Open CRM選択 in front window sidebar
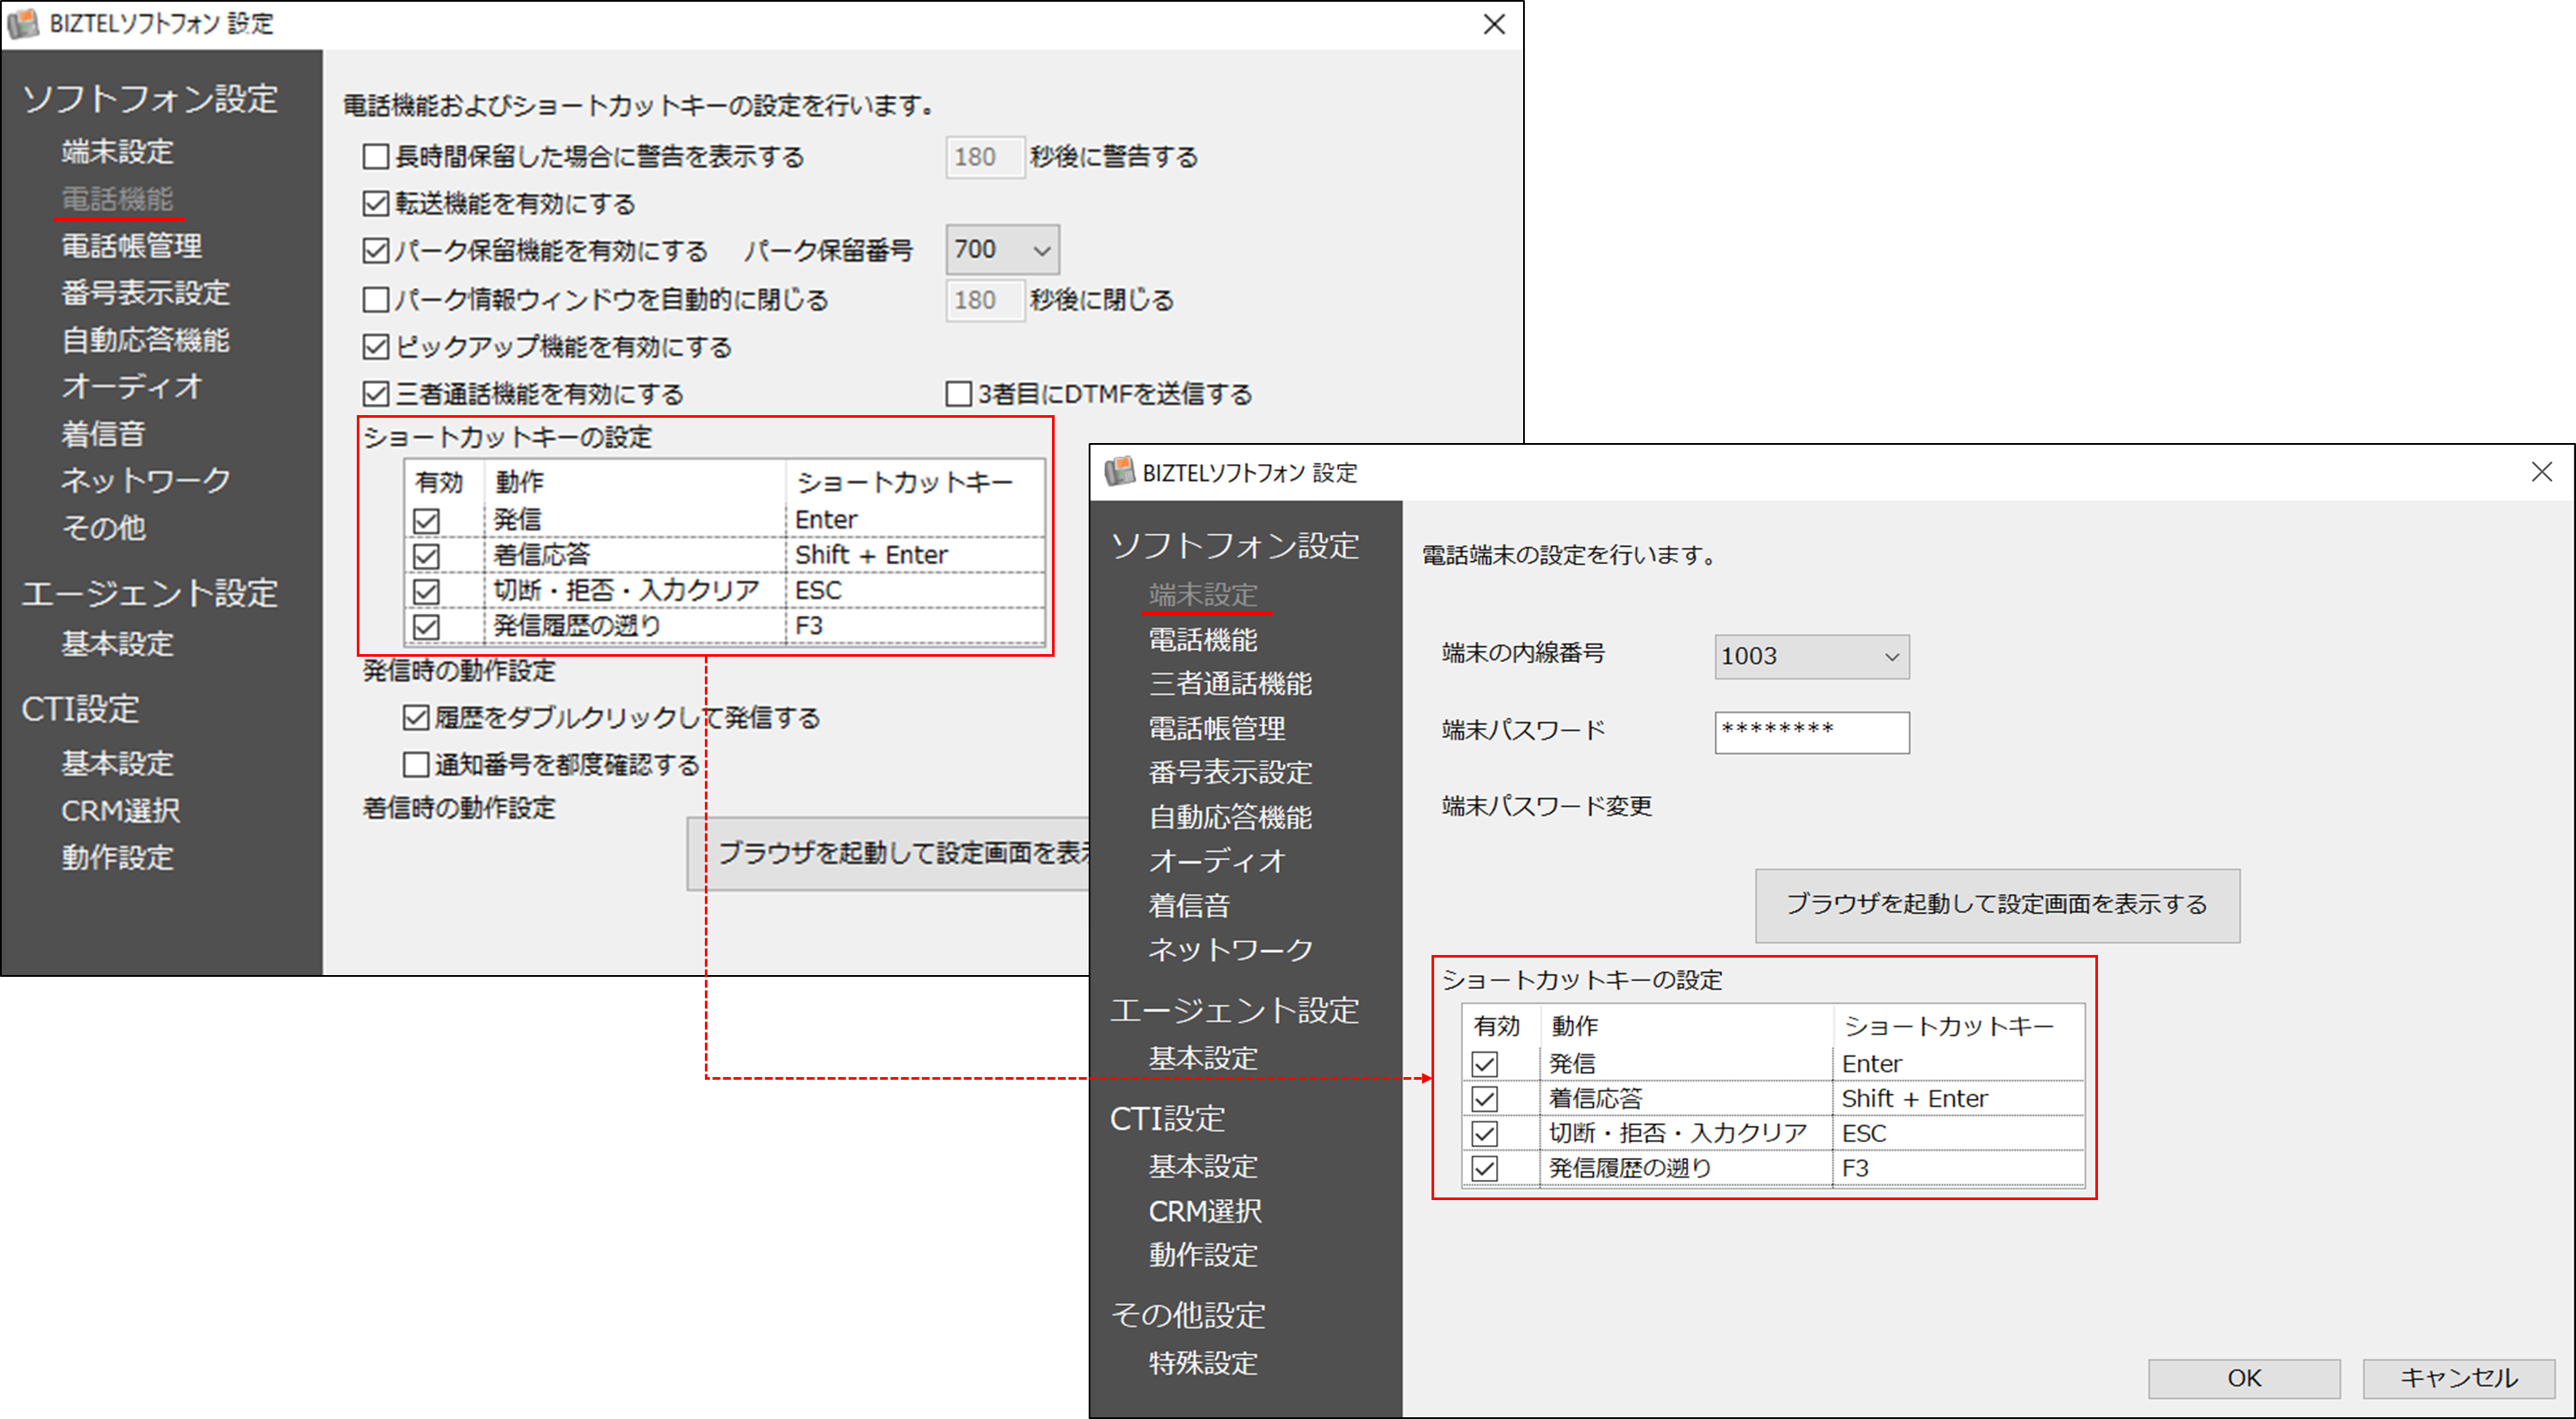Viewport: 2576px width, 1419px height. (x=1204, y=1211)
